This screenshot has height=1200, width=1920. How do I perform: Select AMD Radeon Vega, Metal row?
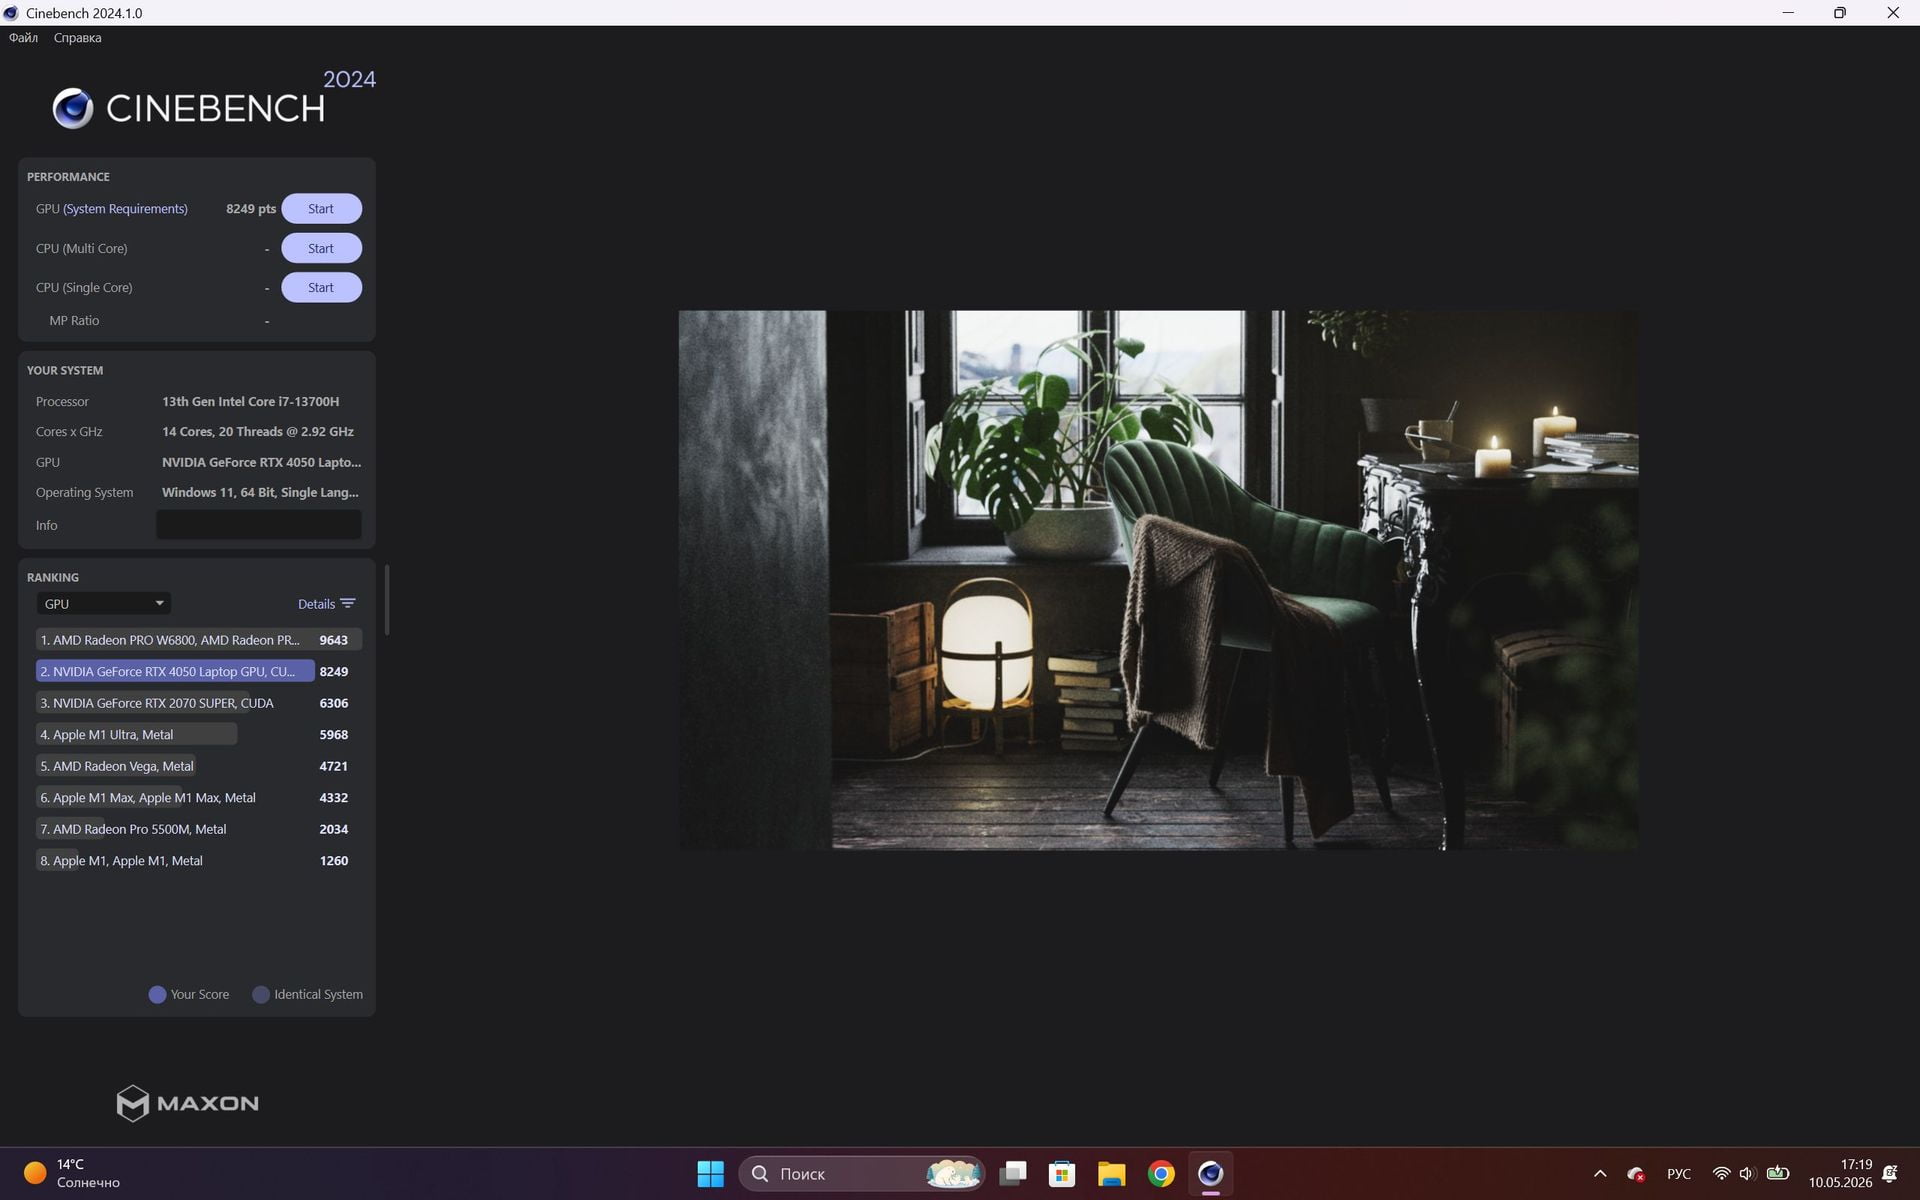coord(198,766)
